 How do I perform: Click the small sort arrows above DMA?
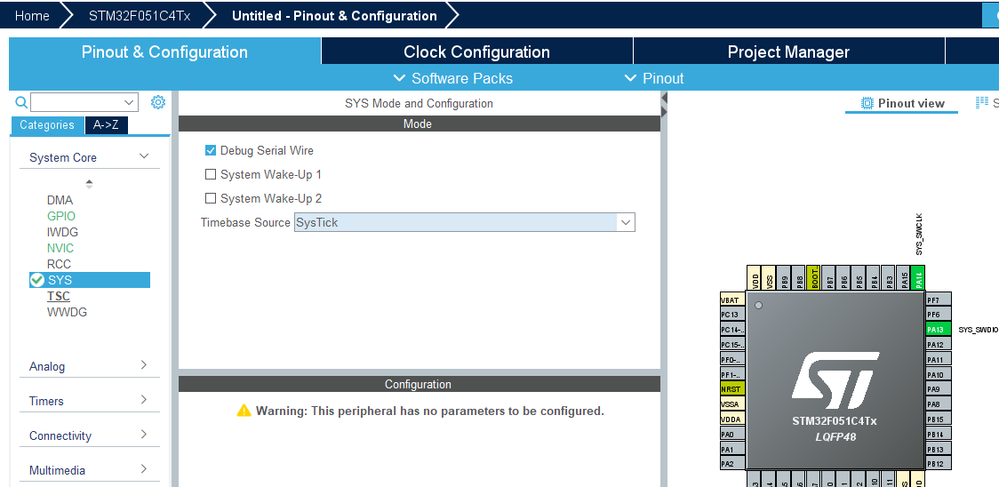click(89, 184)
